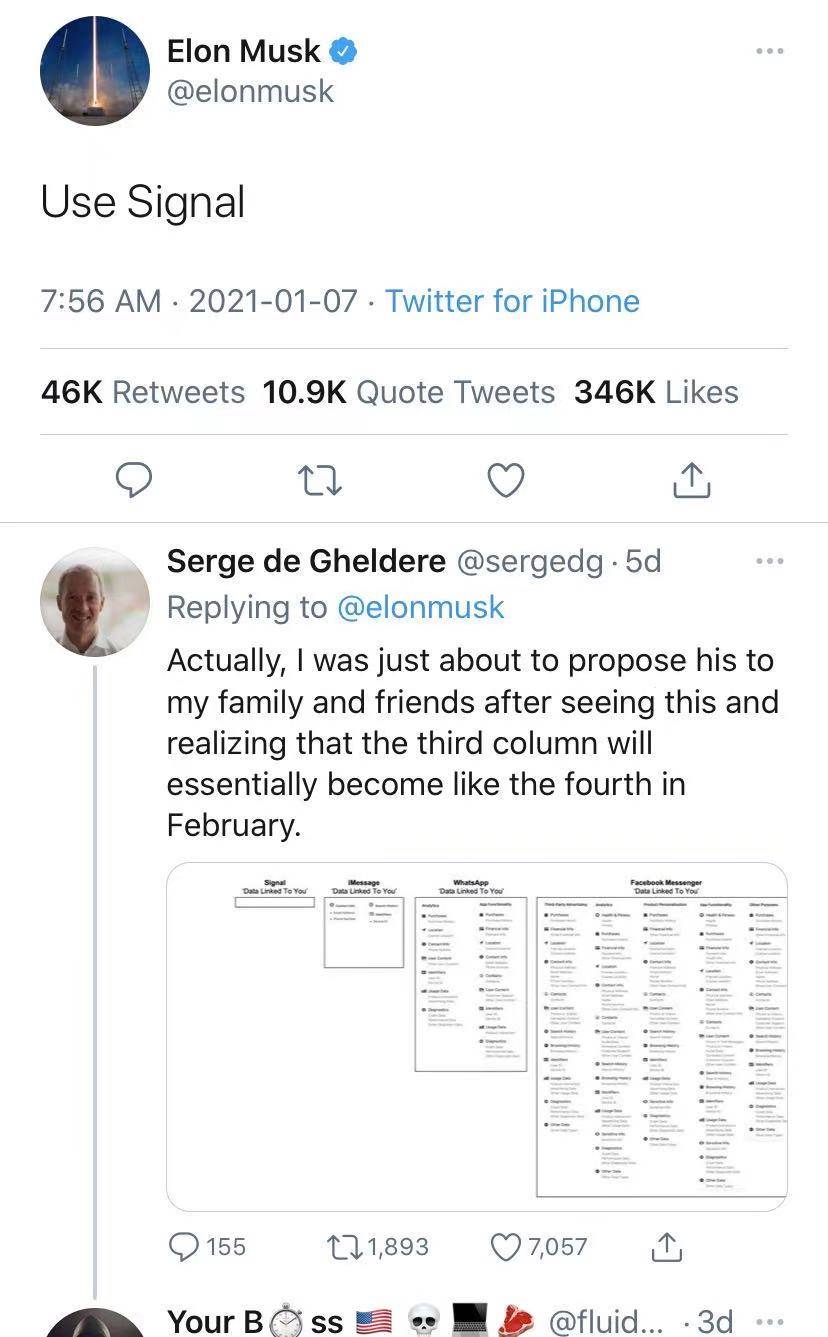Share the 'Use Signal' tweet
Image resolution: width=828 pixels, height=1337 pixels.
pos(692,481)
